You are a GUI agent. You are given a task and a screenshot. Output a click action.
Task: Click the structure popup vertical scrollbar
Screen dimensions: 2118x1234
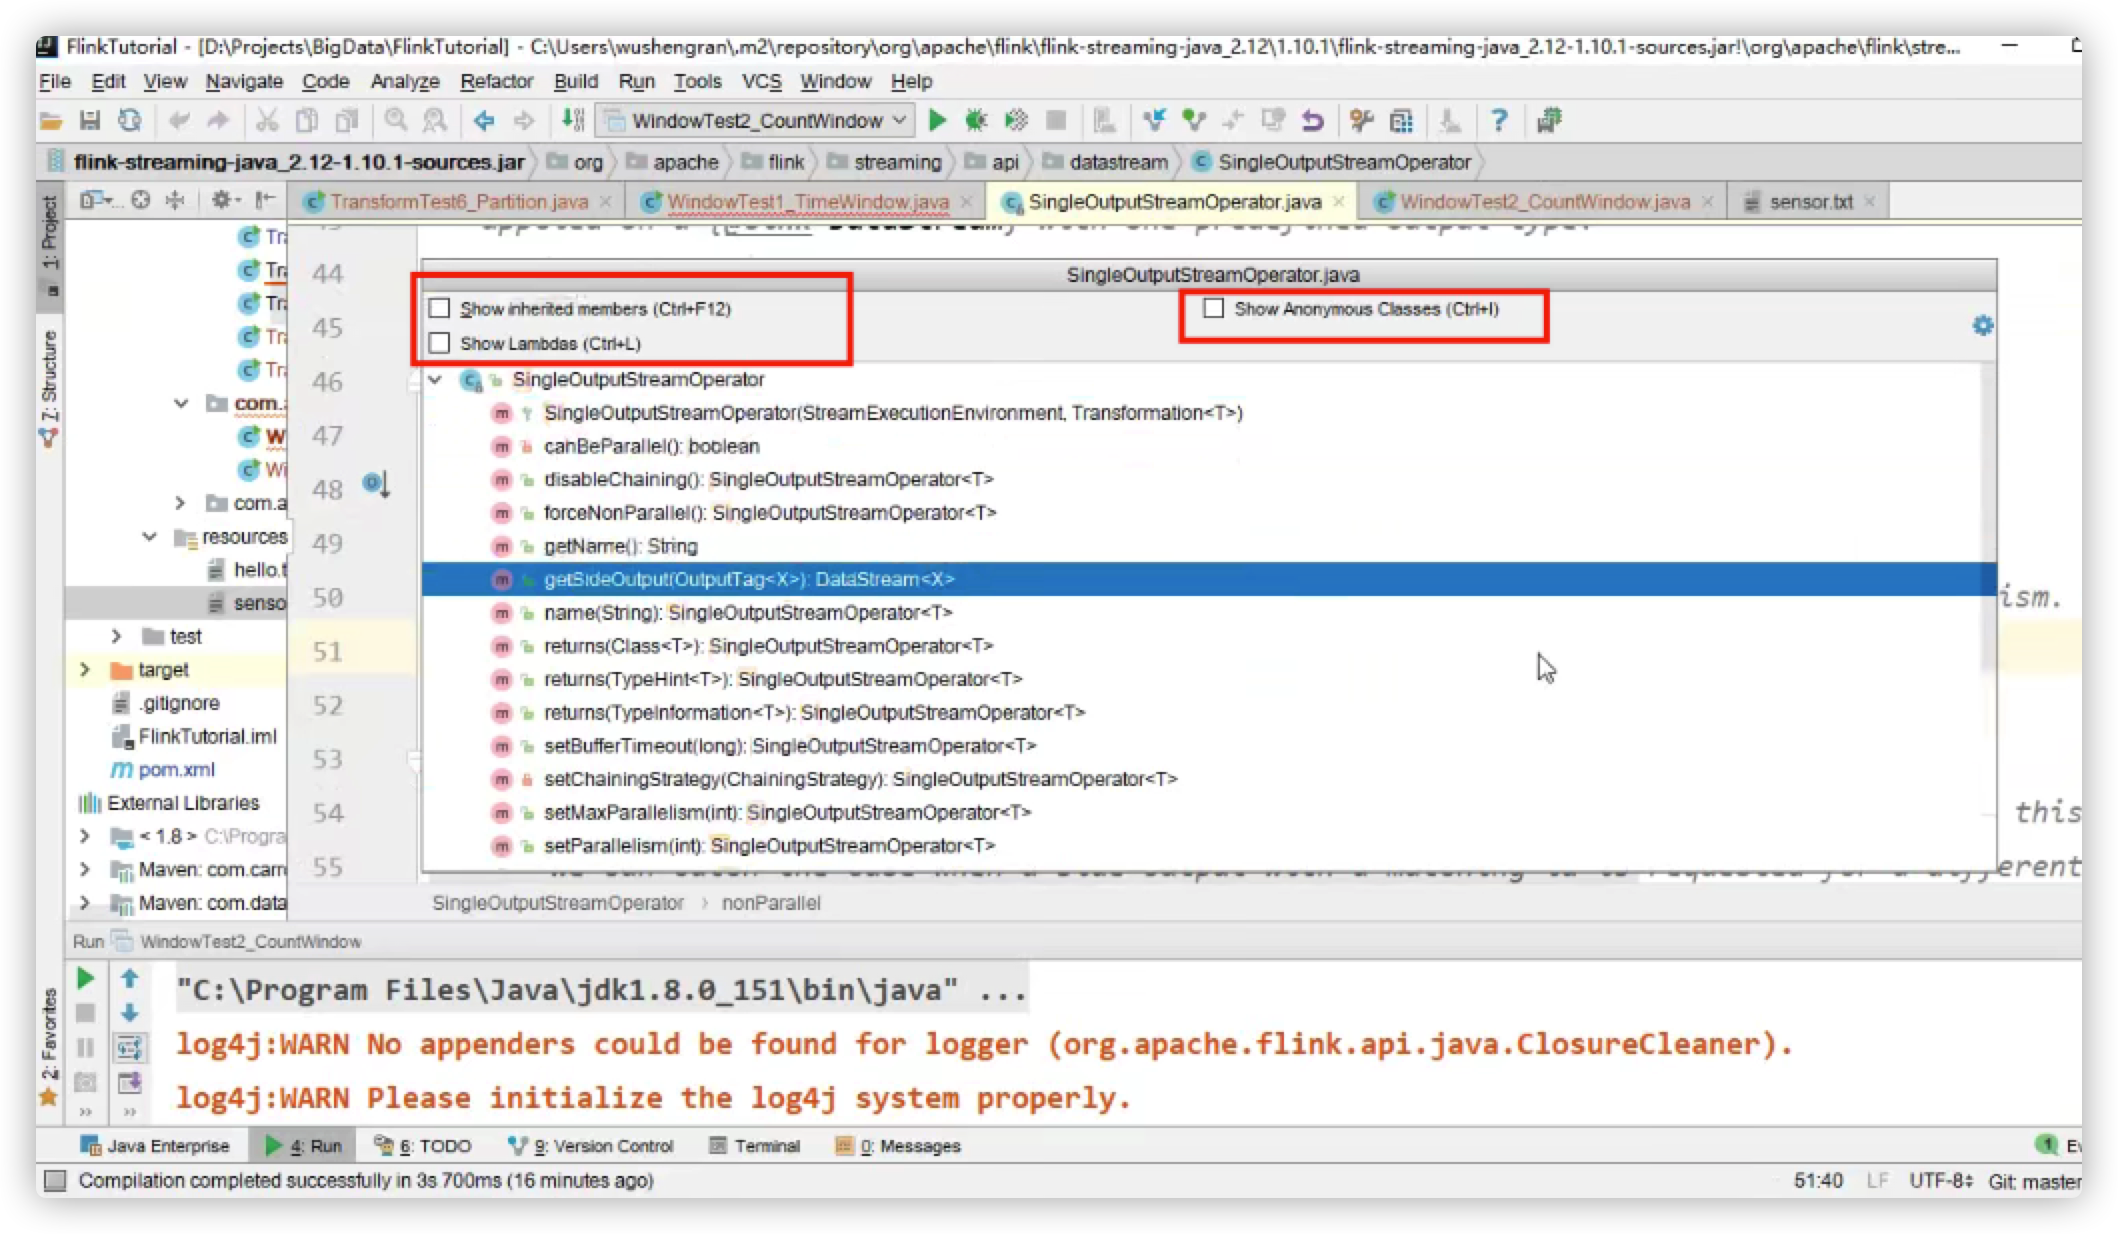coord(1987,515)
